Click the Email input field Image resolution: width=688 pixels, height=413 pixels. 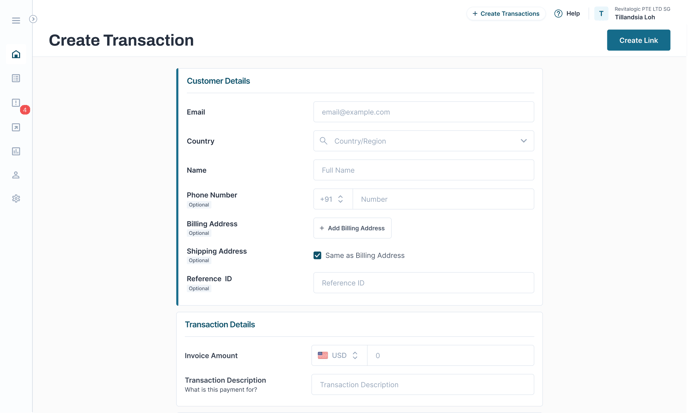pyautogui.click(x=423, y=112)
